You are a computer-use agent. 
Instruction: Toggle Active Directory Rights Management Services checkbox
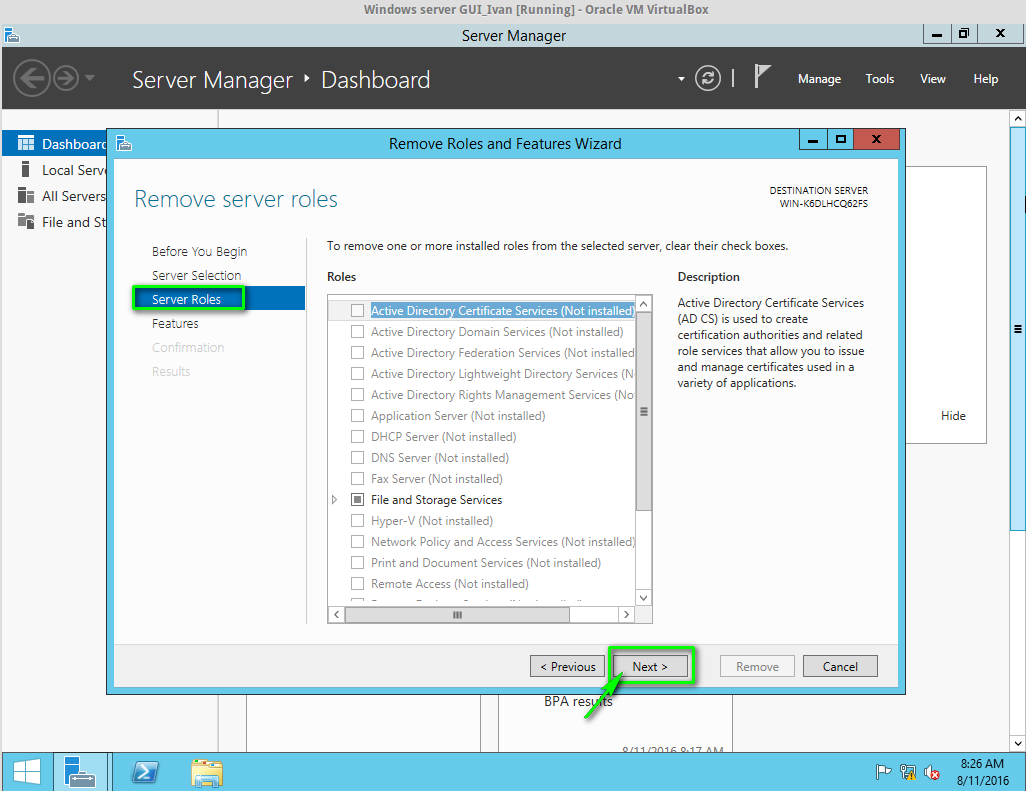point(357,395)
